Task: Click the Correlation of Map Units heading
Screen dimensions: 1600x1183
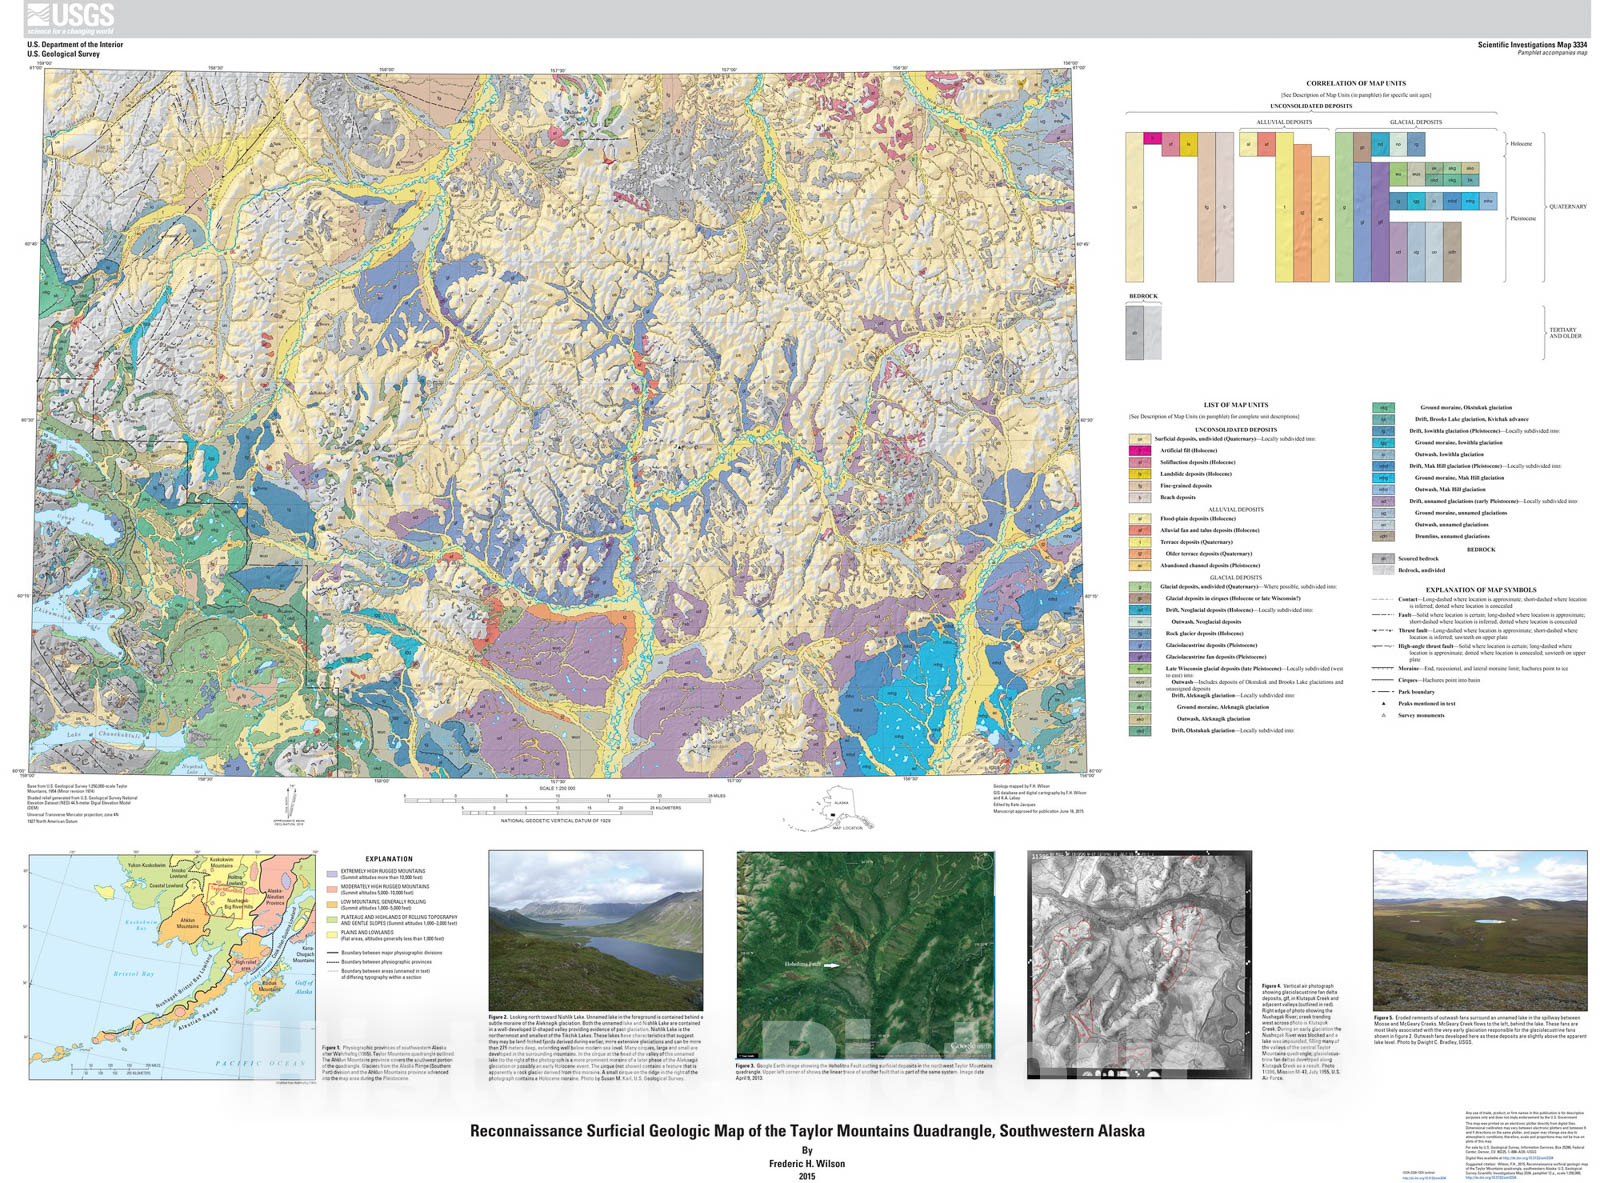Action: click(1355, 83)
